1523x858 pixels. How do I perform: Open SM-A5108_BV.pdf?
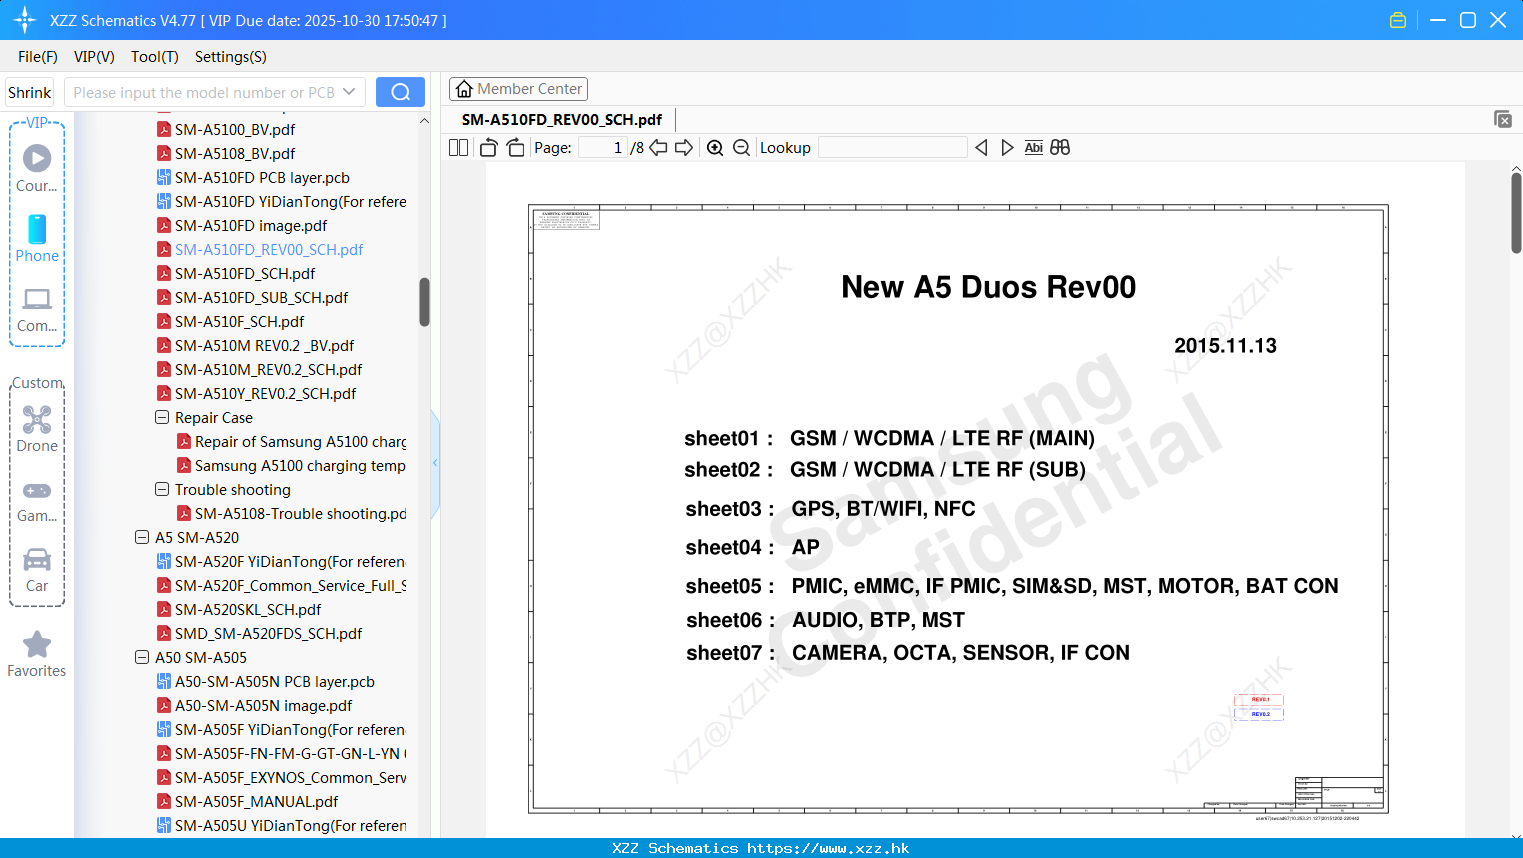coord(235,153)
